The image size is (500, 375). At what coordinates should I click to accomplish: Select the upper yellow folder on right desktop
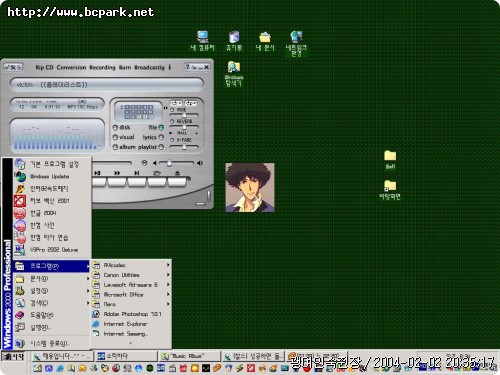(x=390, y=160)
